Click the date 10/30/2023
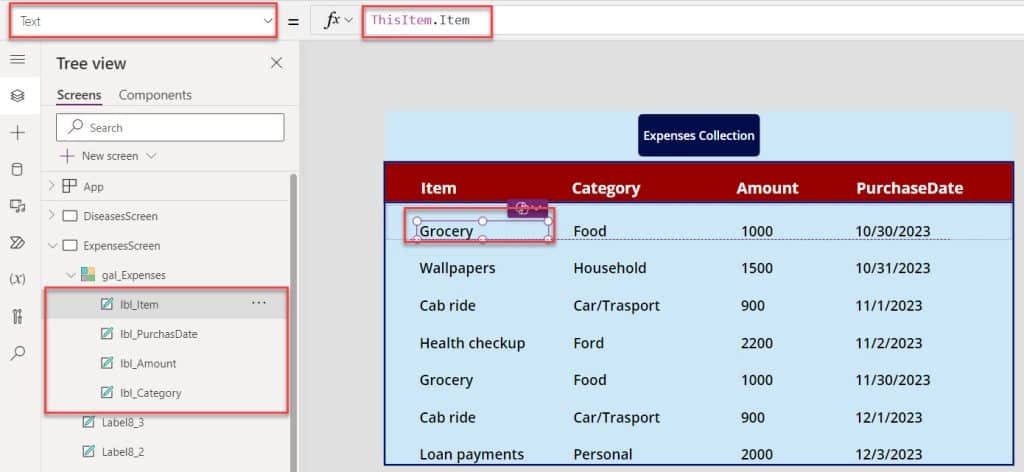The width and height of the screenshot is (1024, 472). click(x=893, y=231)
